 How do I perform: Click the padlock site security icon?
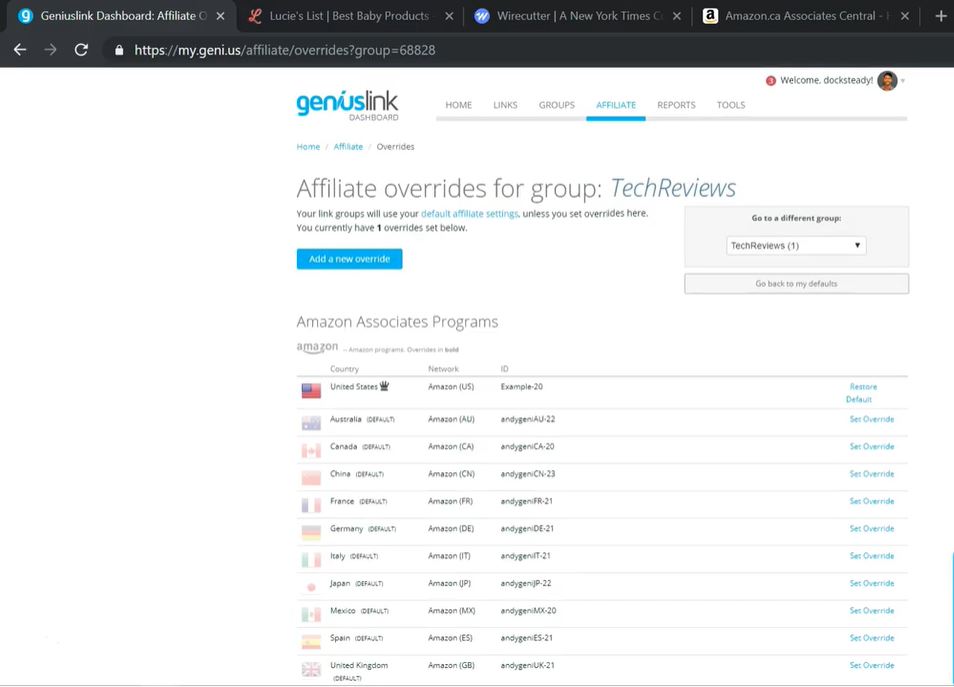coord(119,51)
